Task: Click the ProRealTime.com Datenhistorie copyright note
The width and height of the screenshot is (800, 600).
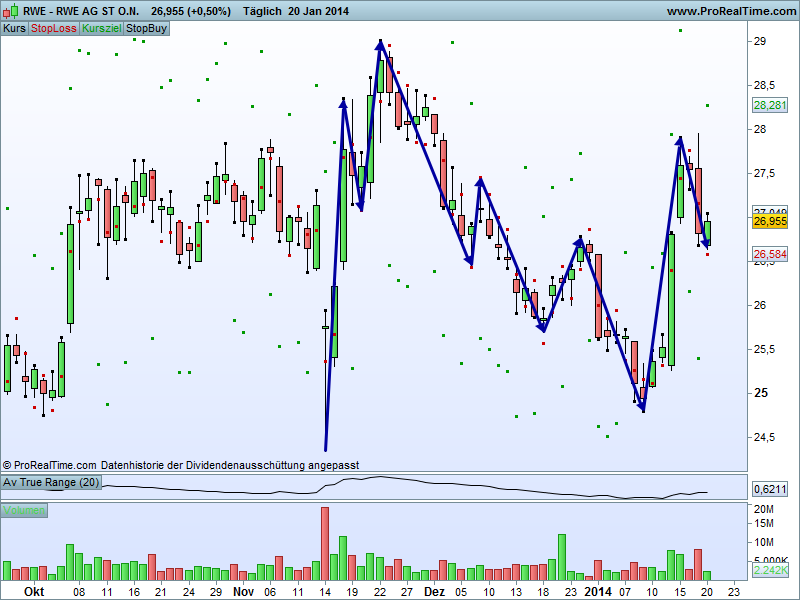Action: click(181, 465)
